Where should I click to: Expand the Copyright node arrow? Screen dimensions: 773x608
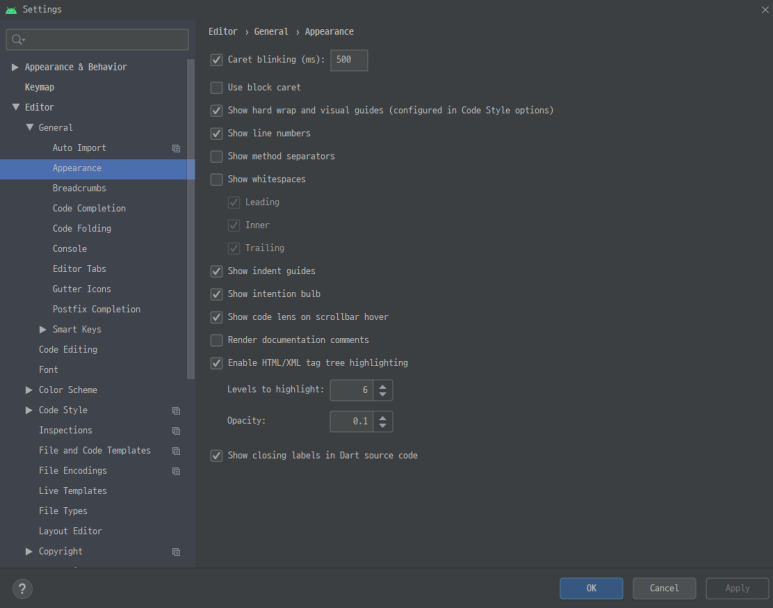pyautogui.click(x=29, y=551)
